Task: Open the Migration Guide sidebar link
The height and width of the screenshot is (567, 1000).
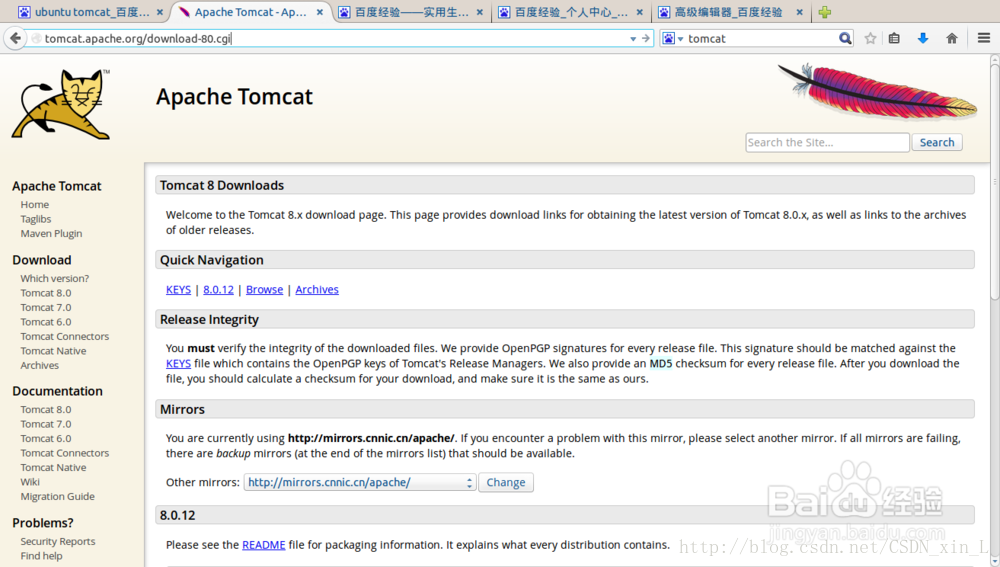Action: click(x=57, y=496)
